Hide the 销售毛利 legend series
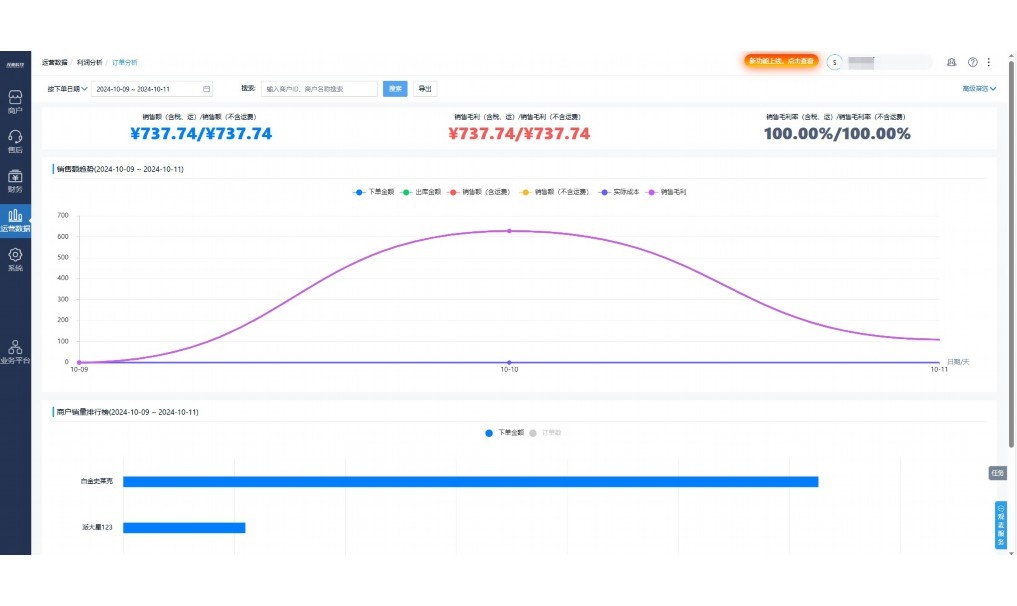This screenshot has width=1017, height=606. pos(667,192)
